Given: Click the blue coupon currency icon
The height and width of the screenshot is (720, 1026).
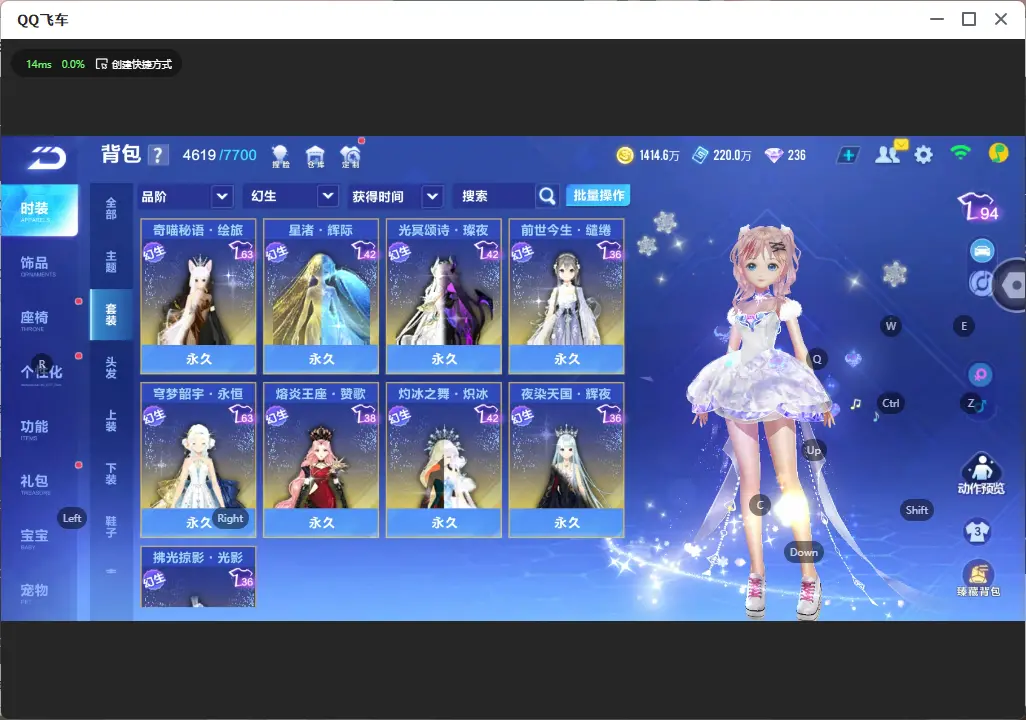Looking at the screenshot, I should (700, 155).
